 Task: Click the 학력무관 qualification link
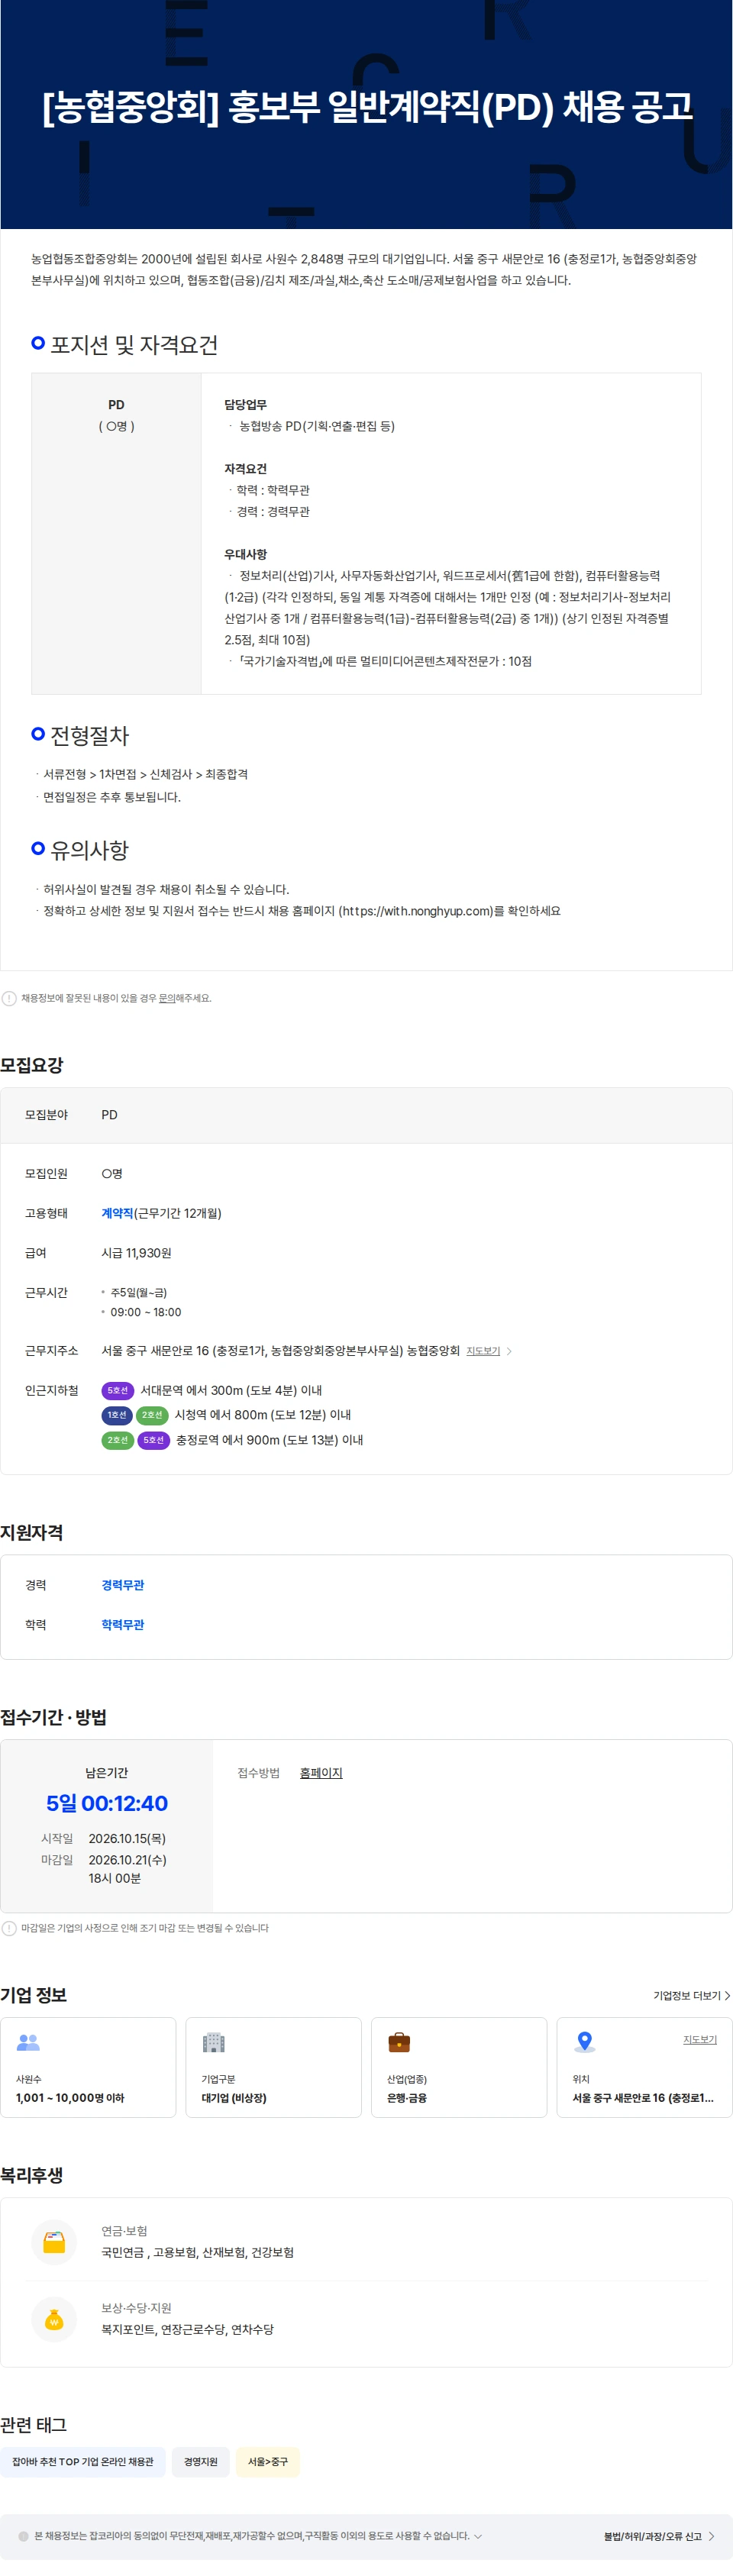point(123,1625)
